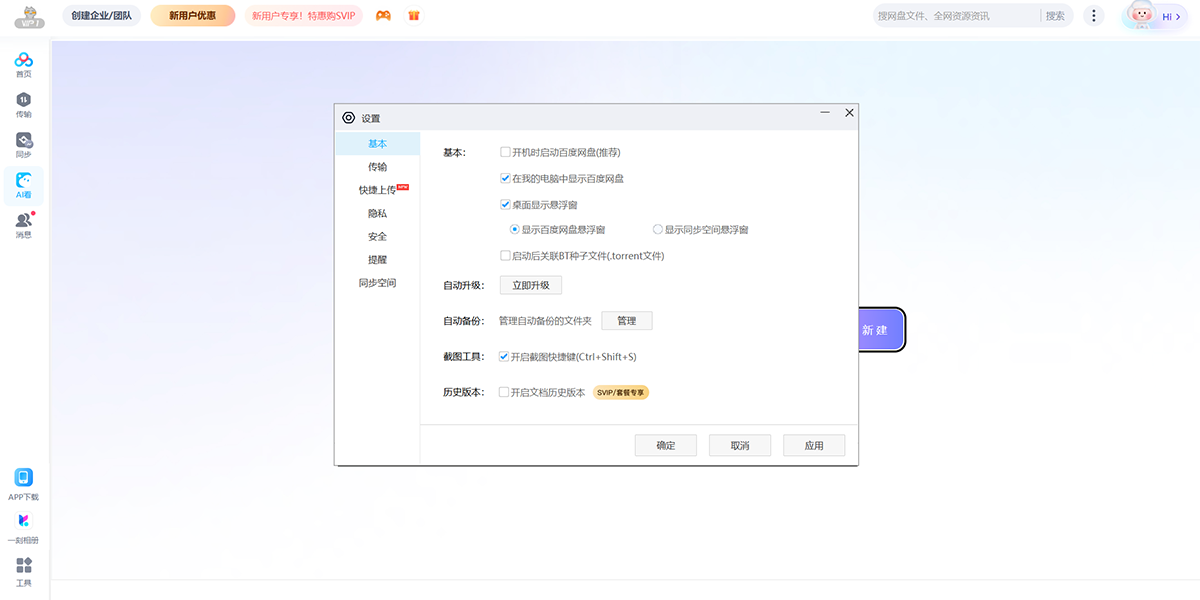Open the 消息 messages icon
The width and height of the screenshot is (1200, 600).
point(23,222)
